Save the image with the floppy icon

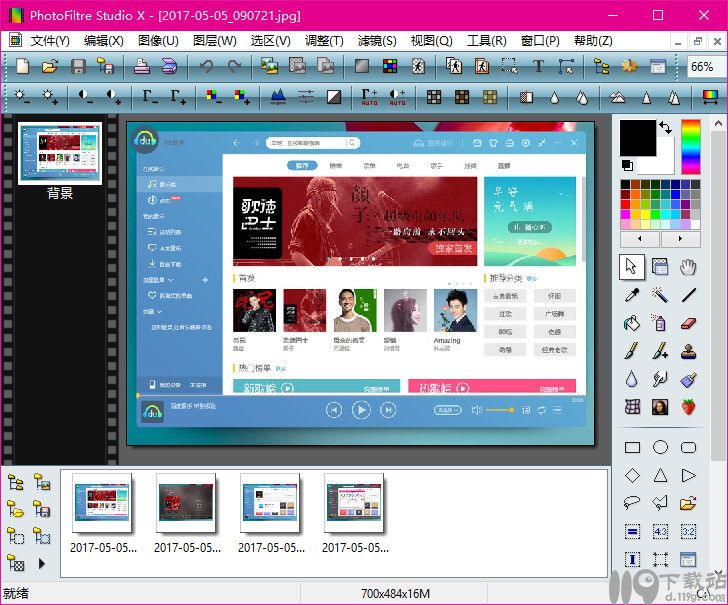[x=78, y=66]
